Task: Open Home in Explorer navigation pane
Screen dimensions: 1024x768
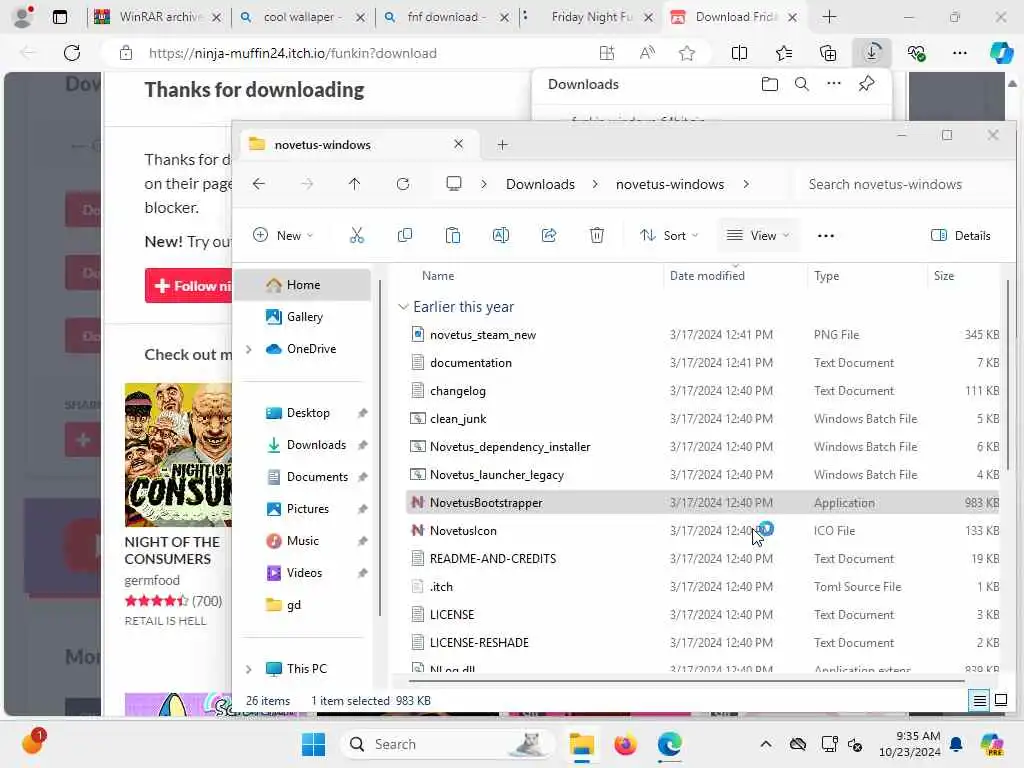Action: [302, 285]
